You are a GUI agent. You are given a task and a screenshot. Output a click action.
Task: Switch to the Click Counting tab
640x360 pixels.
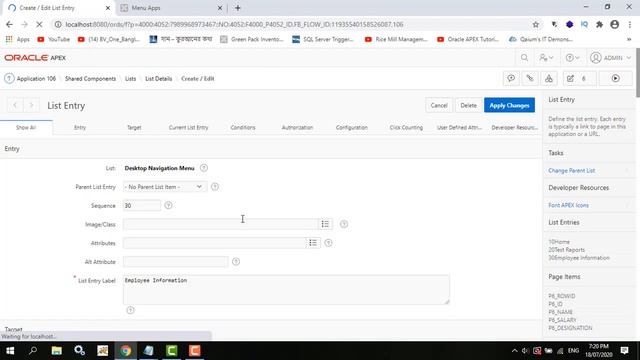[x=406, y=127]
